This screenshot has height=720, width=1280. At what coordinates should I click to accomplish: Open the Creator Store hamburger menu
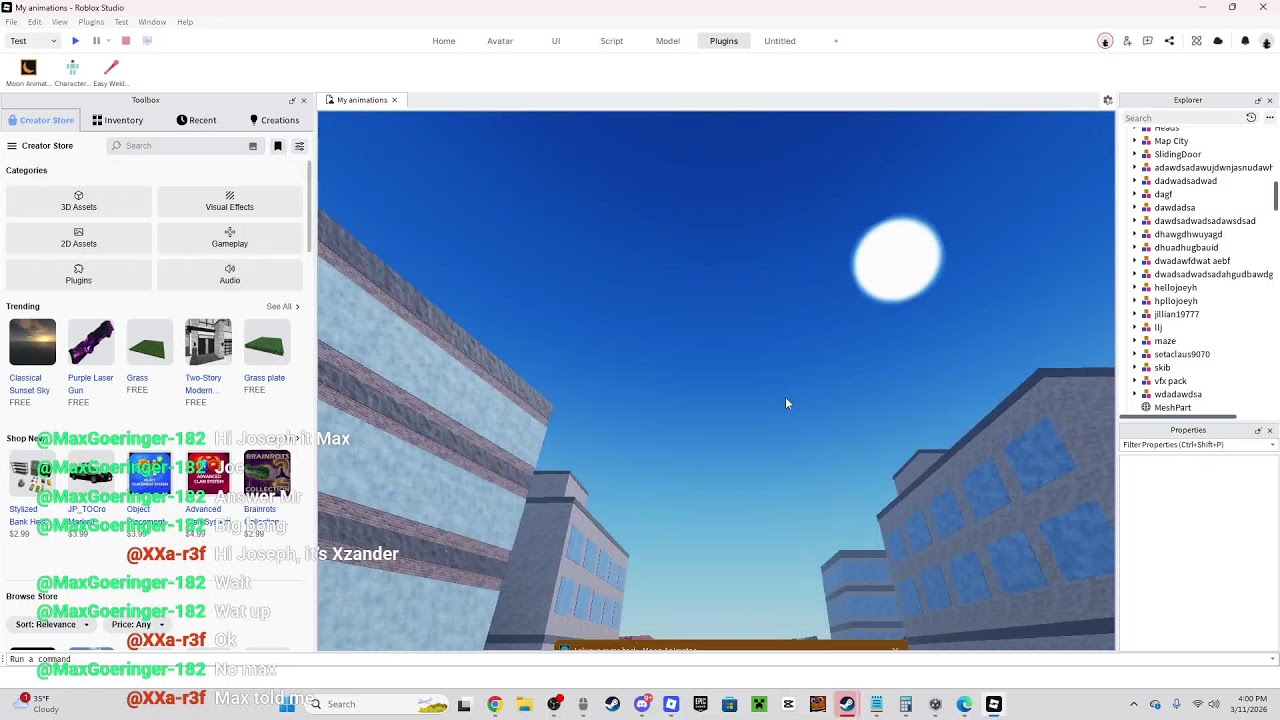[x=12, y=146]
